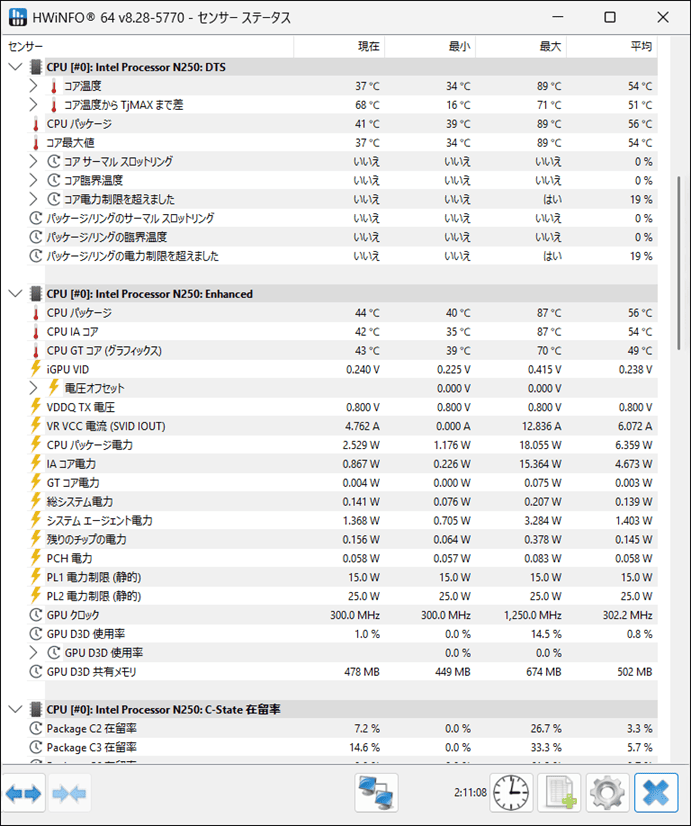Click clock icon beside GPU D3D 共有メモリ

point(36,672)
